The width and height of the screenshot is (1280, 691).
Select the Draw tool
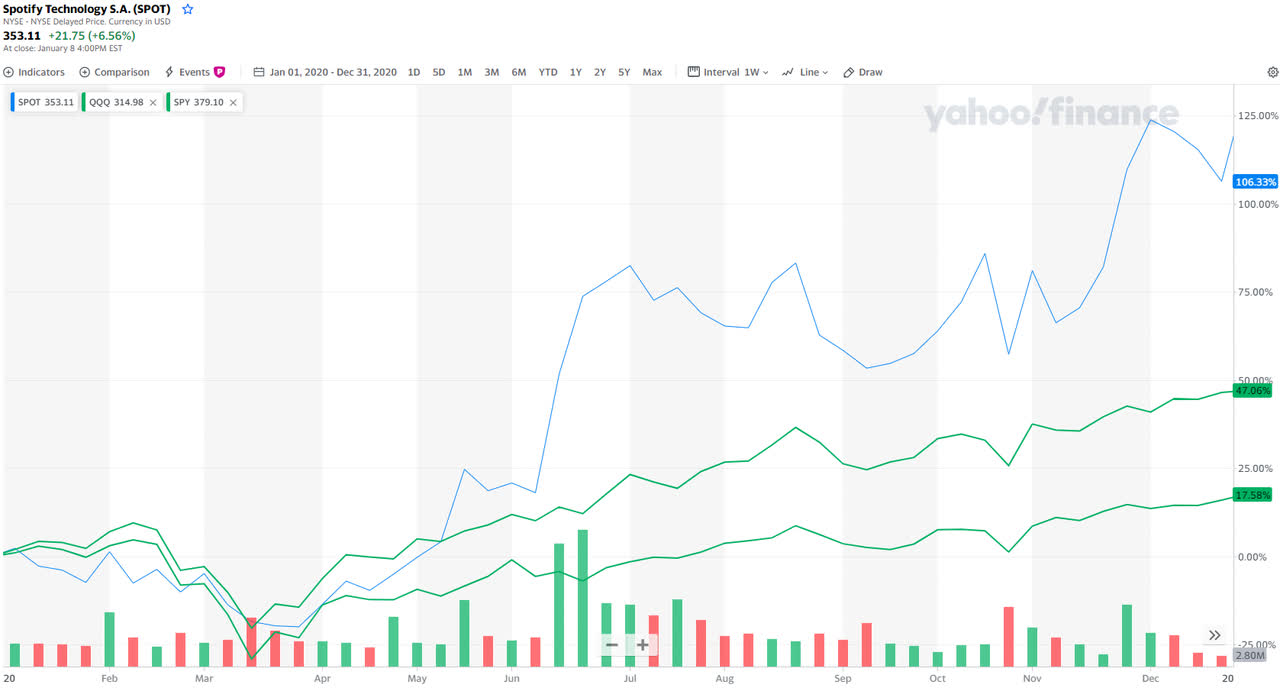862,72
